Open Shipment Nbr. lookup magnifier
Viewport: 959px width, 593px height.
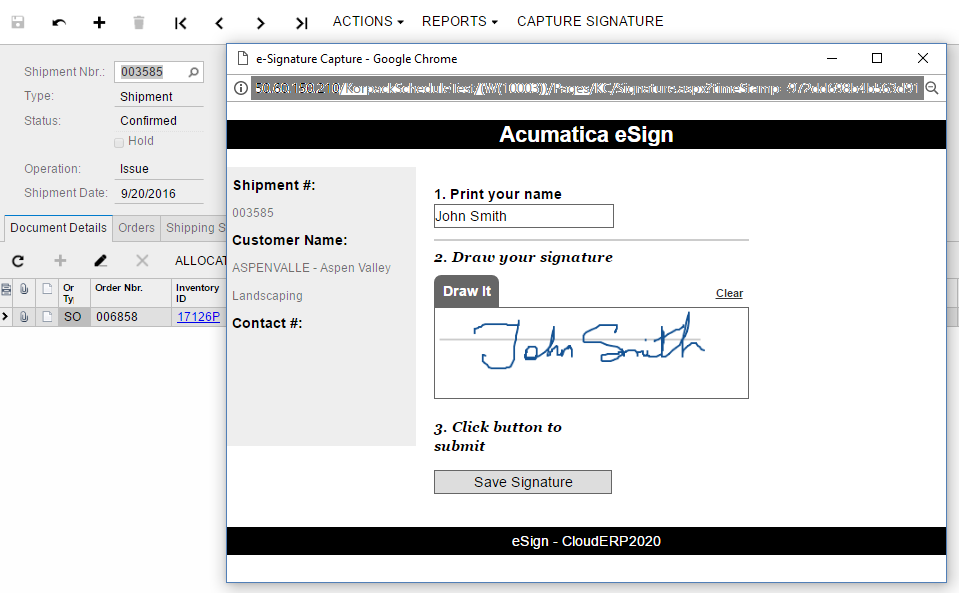pyautogui.click(x=194, y=72)
